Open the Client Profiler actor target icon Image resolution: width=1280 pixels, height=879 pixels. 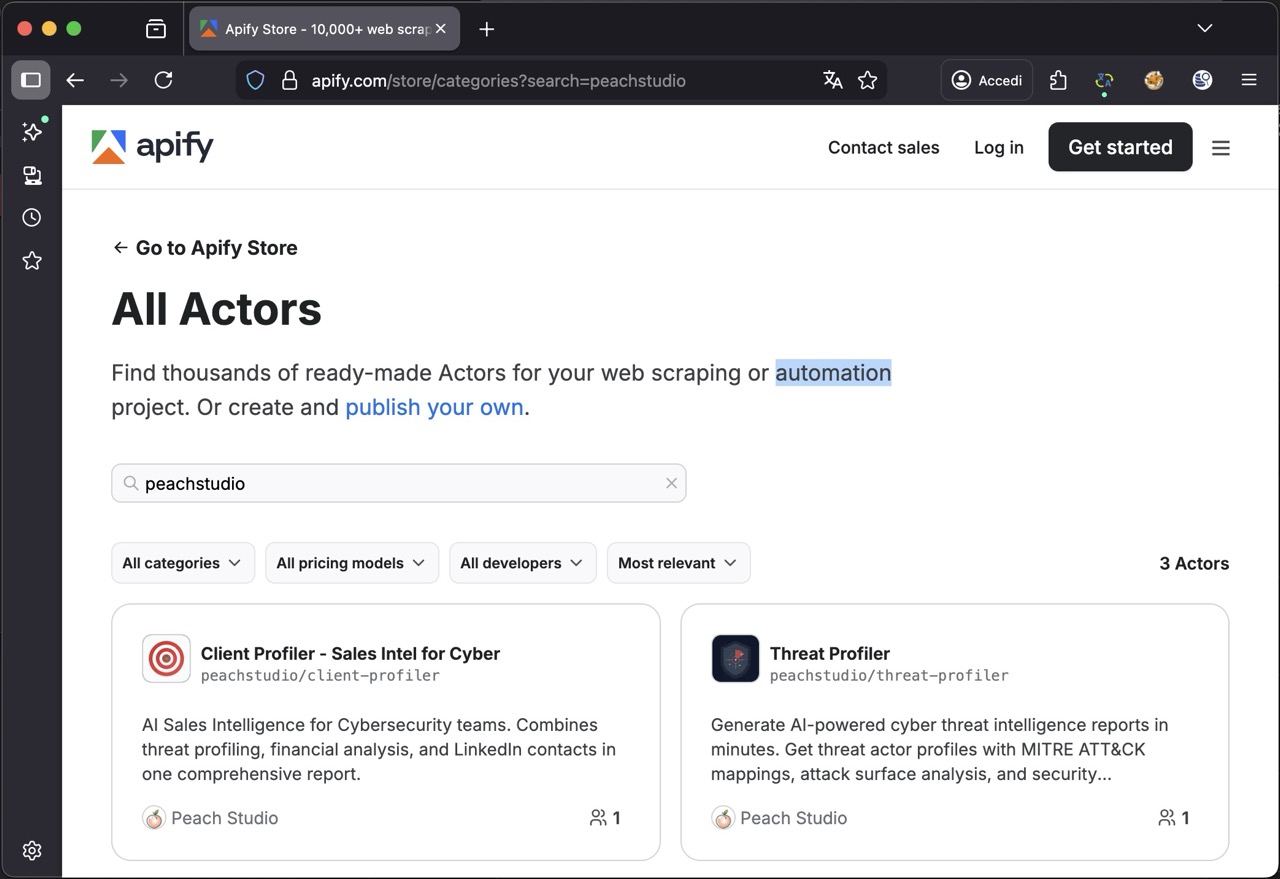tap(166, 658)
